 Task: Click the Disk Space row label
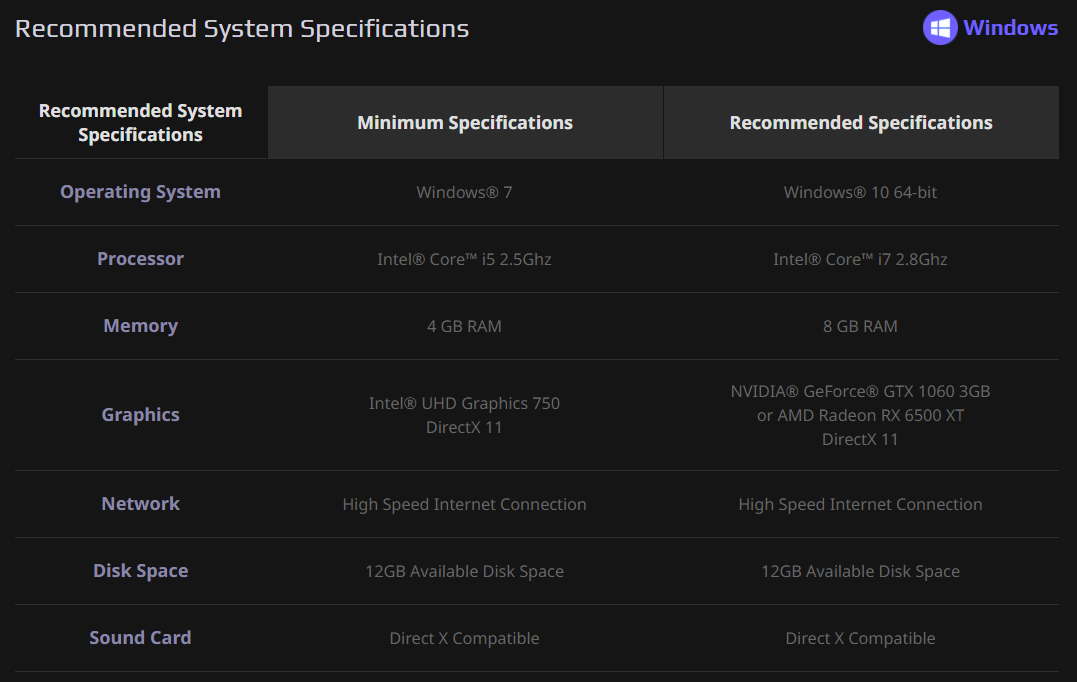140,571
